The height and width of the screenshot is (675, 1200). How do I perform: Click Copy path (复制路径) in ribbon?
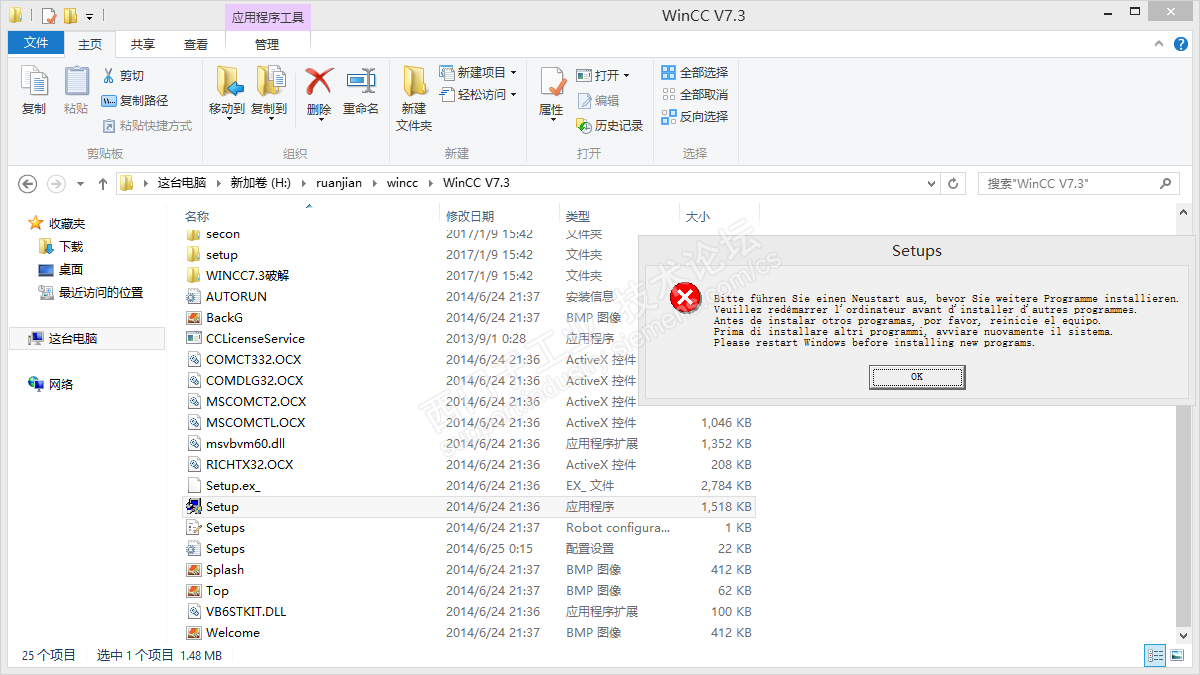click(x=135, y=101)
